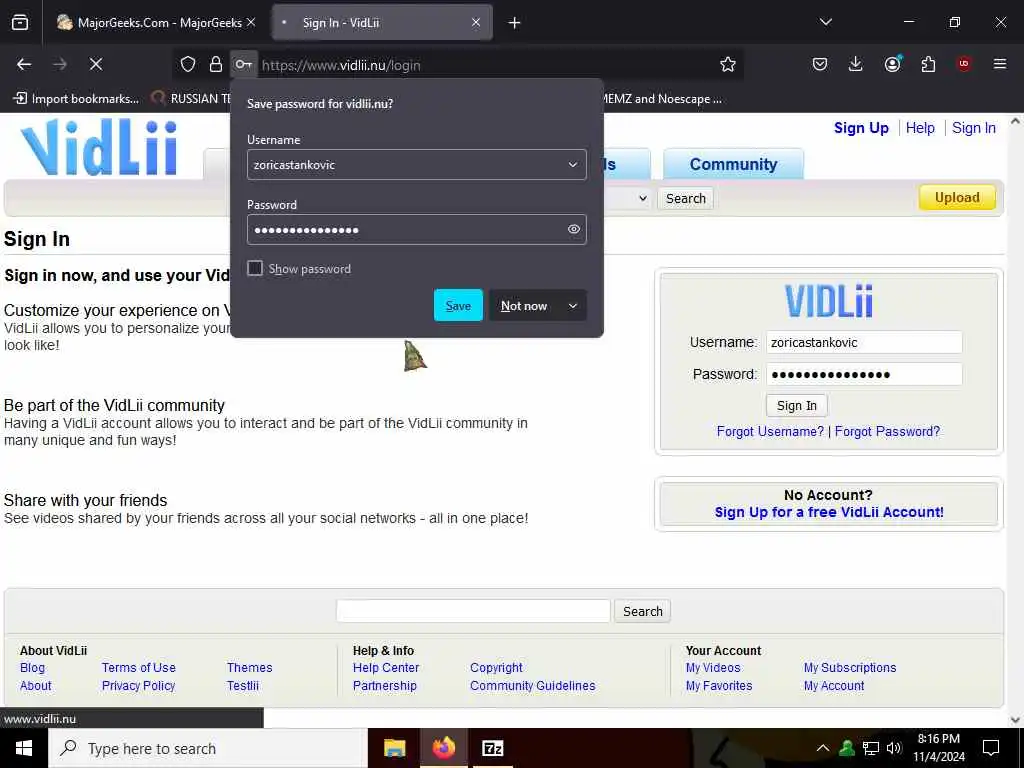Open the RUSSIAN bookmark in the toolbar
Image resolution: width=1024 pixels, height=768 pixels.
[x=191, y=99]
